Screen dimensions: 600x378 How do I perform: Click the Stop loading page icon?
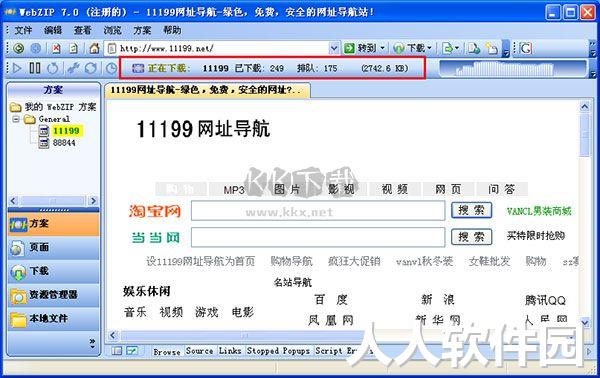point(56,48)
